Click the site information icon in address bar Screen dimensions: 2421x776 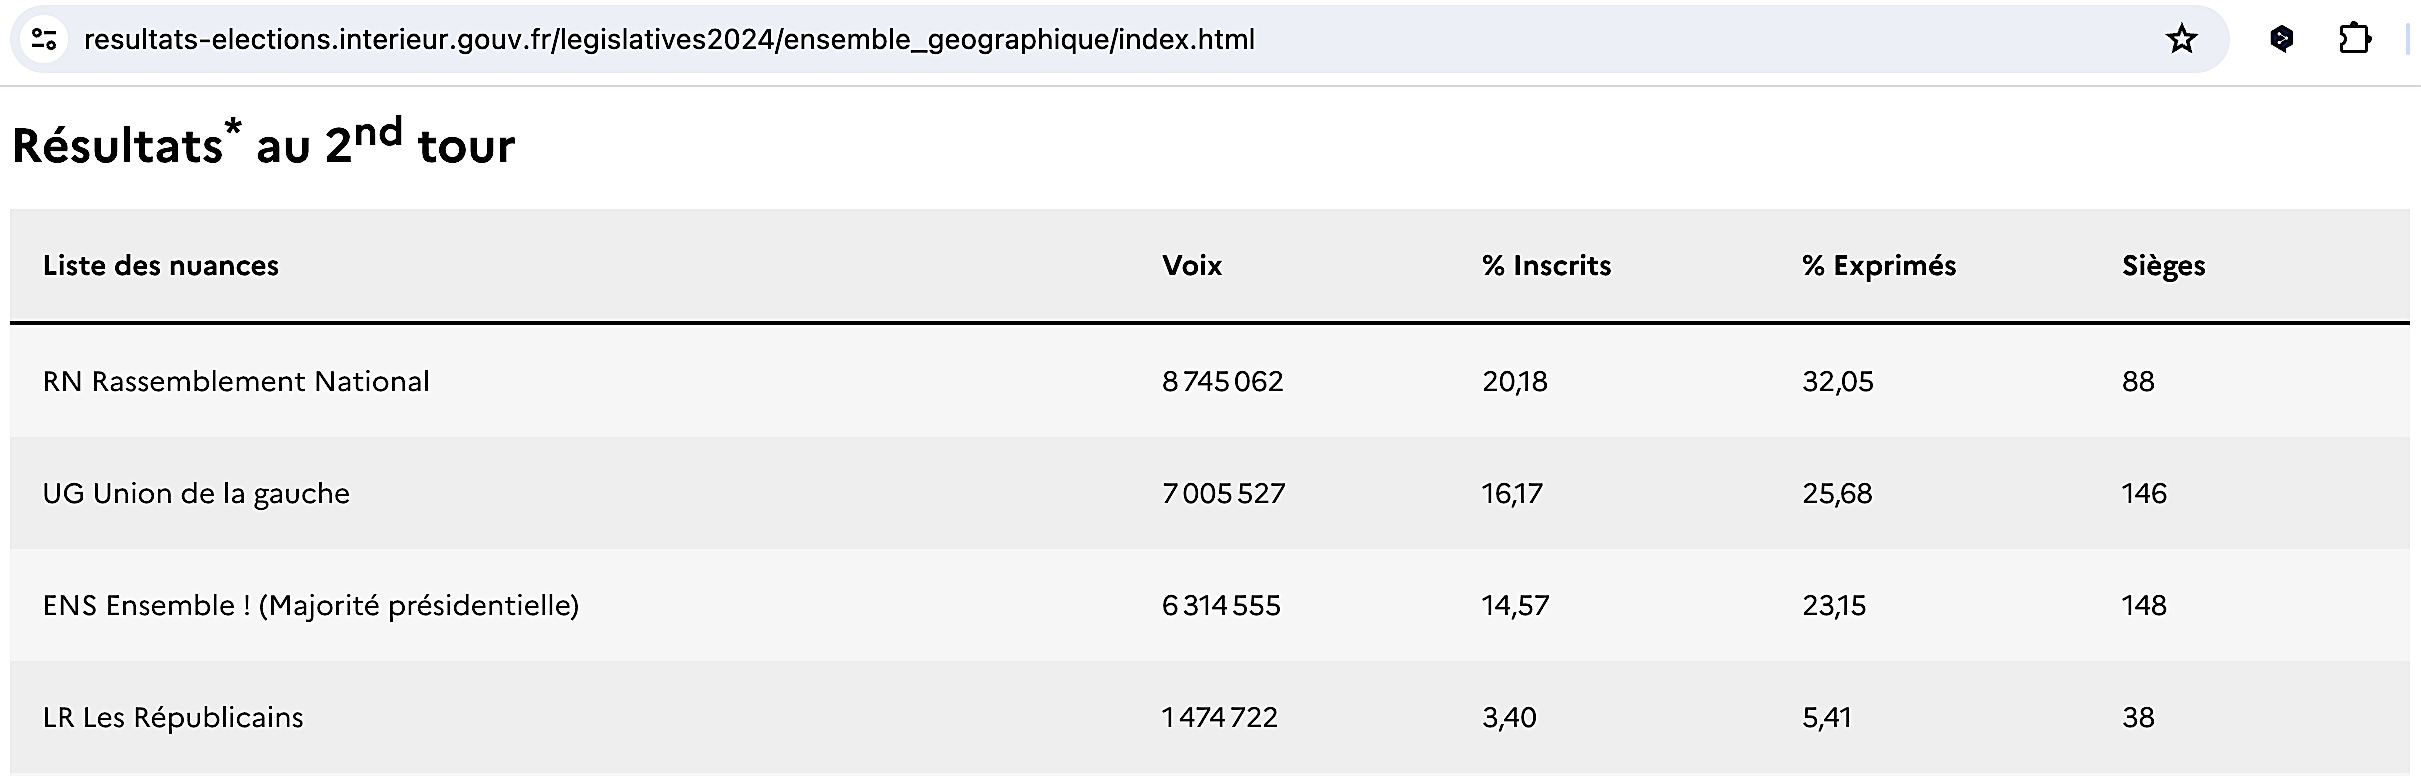44,40
